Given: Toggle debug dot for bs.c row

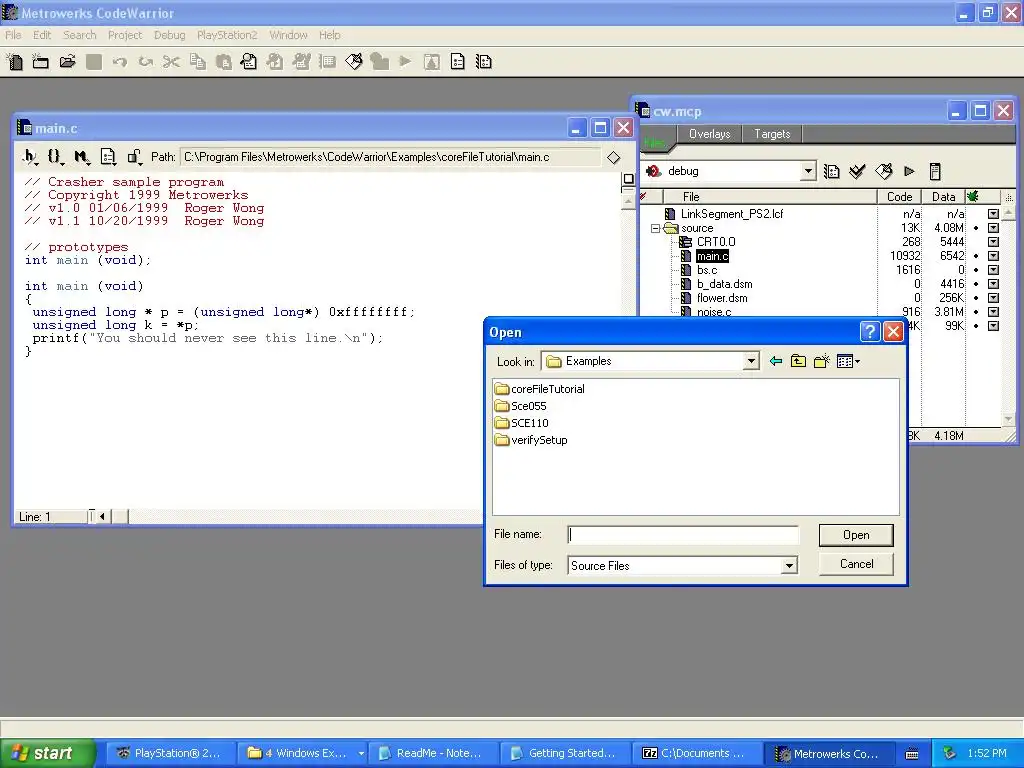Looking at the screenshot, I should point(976,270).
